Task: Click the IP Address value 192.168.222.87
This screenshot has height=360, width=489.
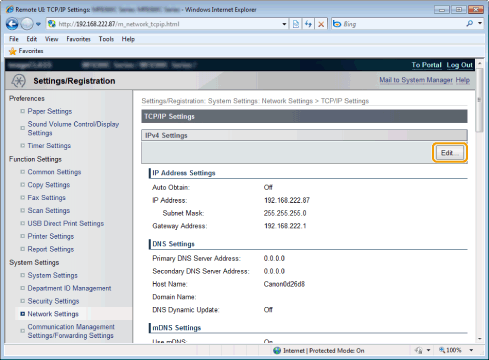Action: (x=287, y=200)
